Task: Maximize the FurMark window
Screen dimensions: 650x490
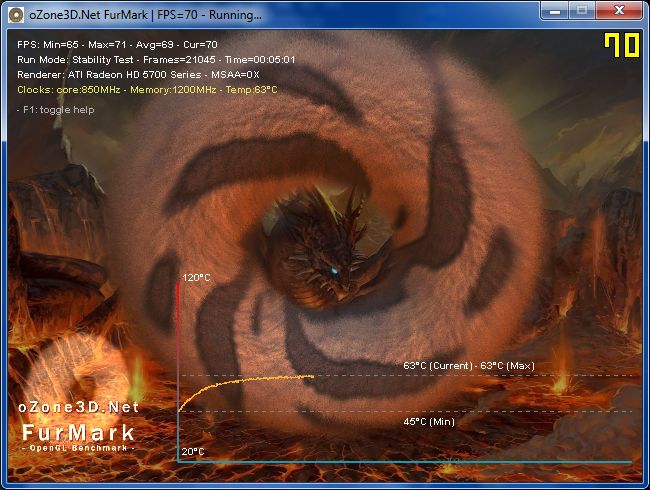Action: click(582, 10)
